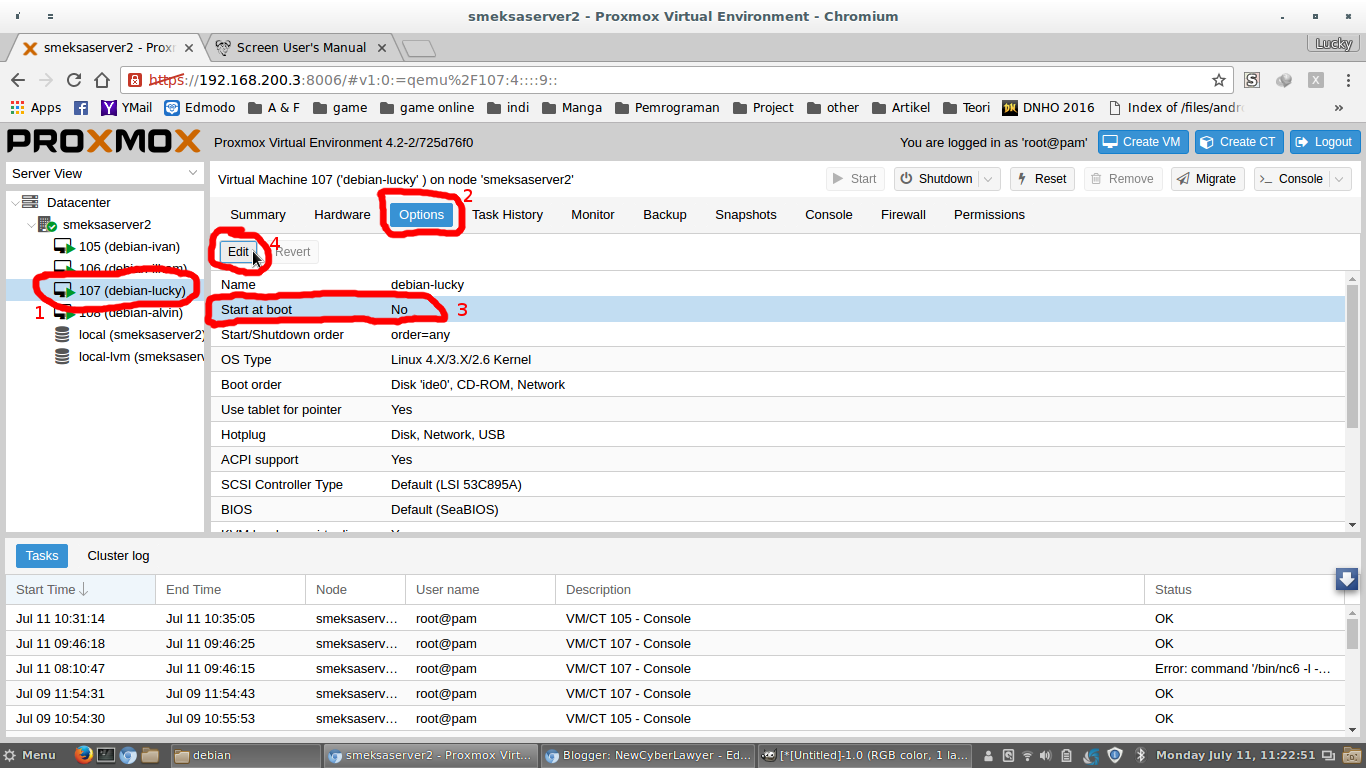Log out with the Logout button
Image resolution: width=1366 pixels, height=768 pixels.
1324,142
